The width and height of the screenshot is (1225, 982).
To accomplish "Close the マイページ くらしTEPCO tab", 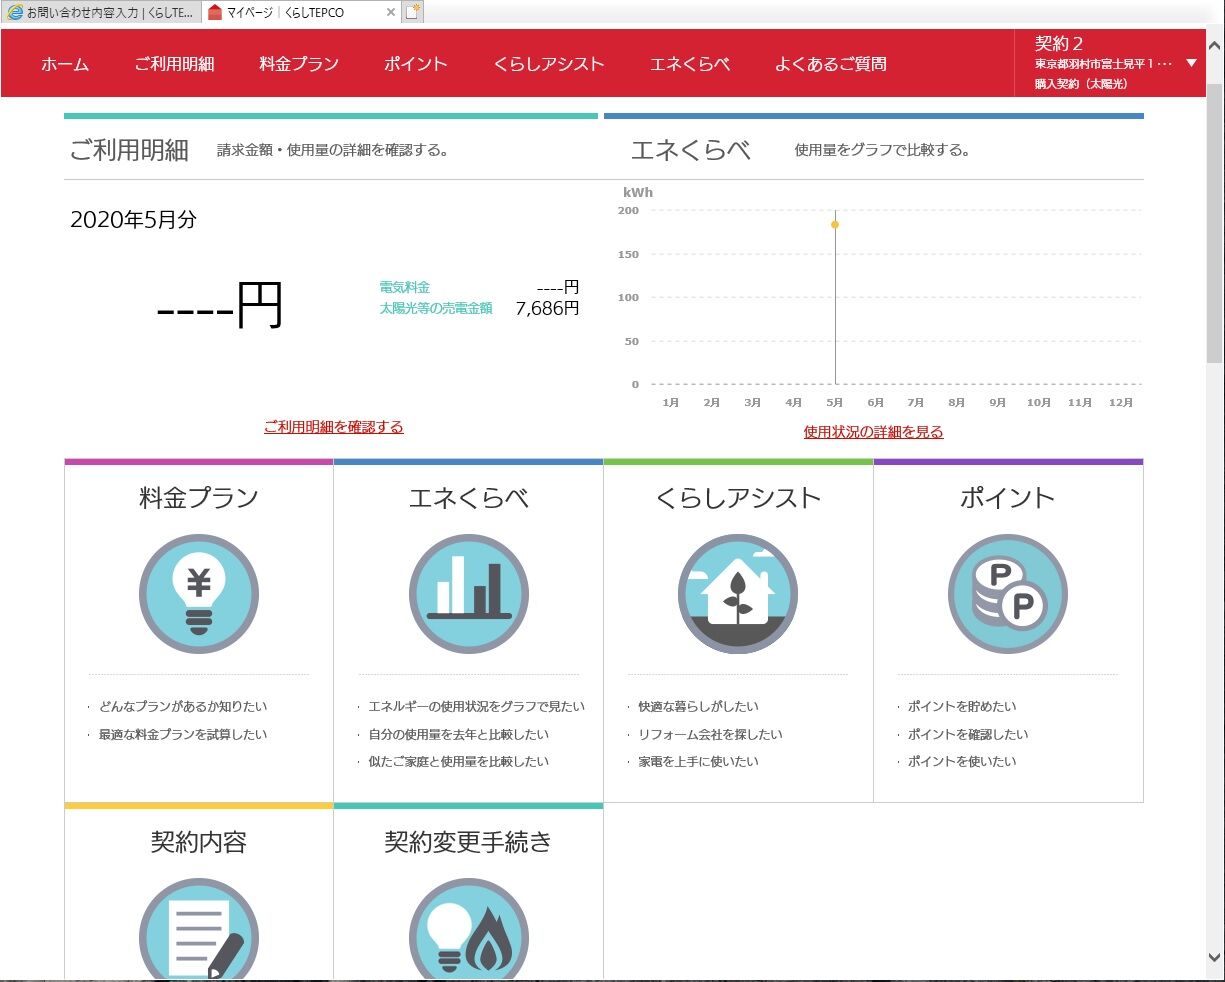I will coord(390,13).
